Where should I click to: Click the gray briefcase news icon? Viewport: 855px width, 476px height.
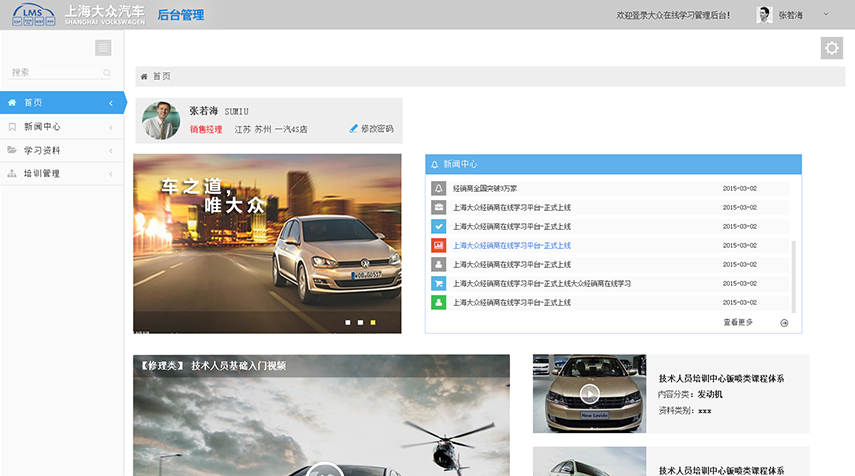(x=438, y=207)
